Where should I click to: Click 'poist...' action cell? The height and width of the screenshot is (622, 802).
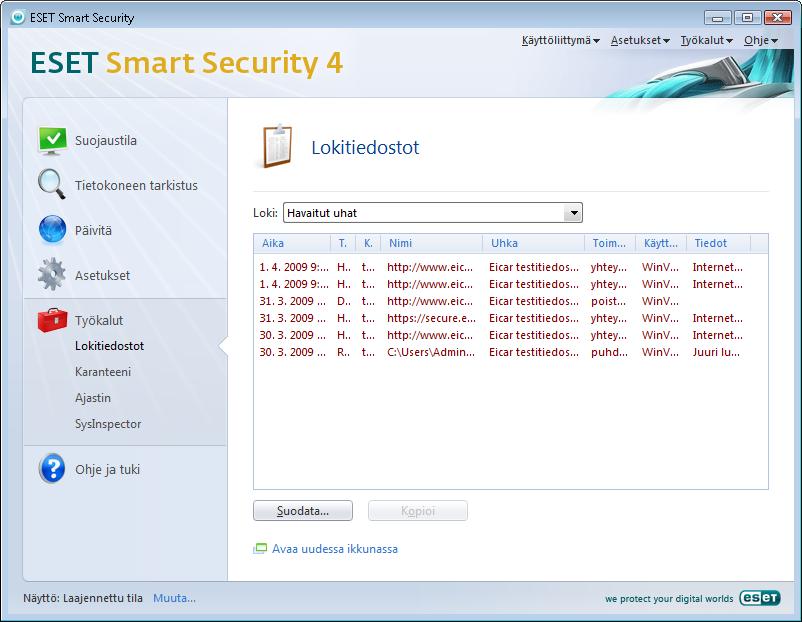609,301
